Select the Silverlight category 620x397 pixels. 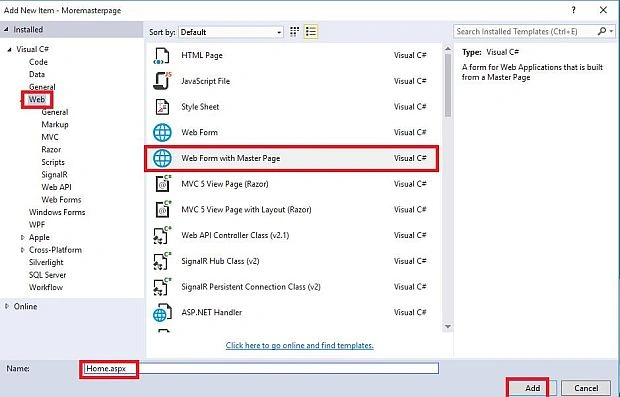click(46, 262)
